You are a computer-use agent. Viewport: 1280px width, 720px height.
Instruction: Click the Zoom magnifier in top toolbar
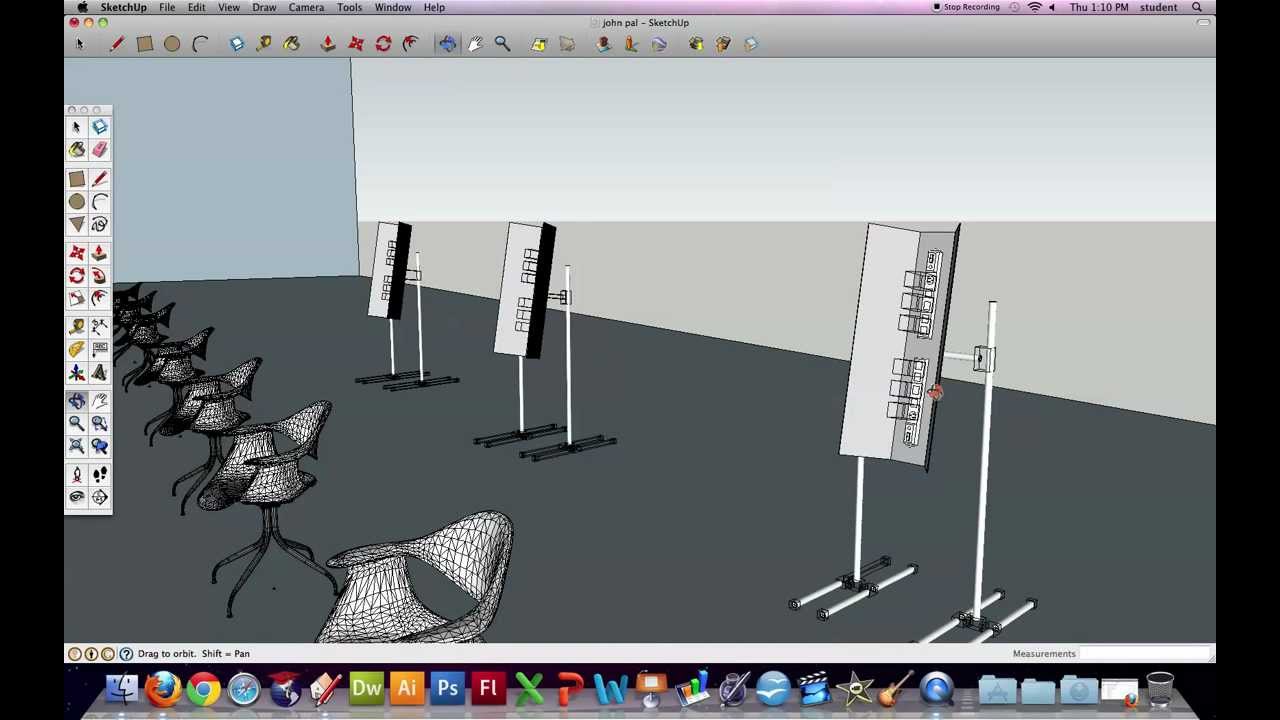click(x=502, y=43)
